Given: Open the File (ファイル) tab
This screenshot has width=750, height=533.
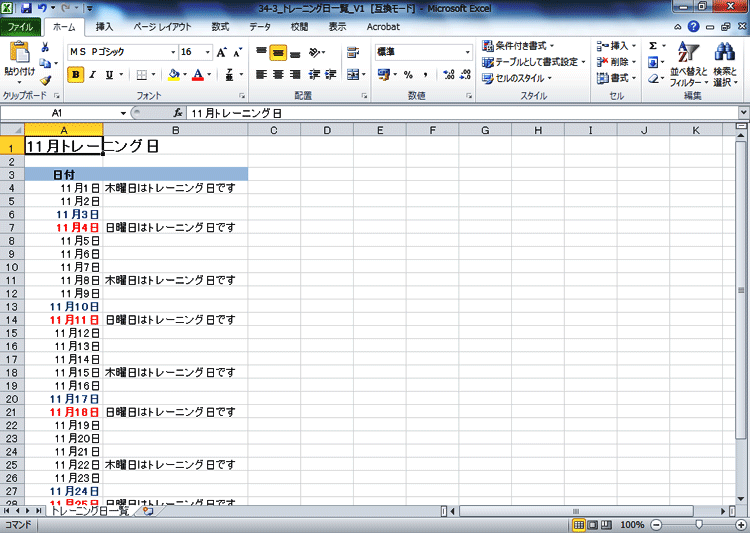Looking at the screenshot, I should click(x=20, y=27).
